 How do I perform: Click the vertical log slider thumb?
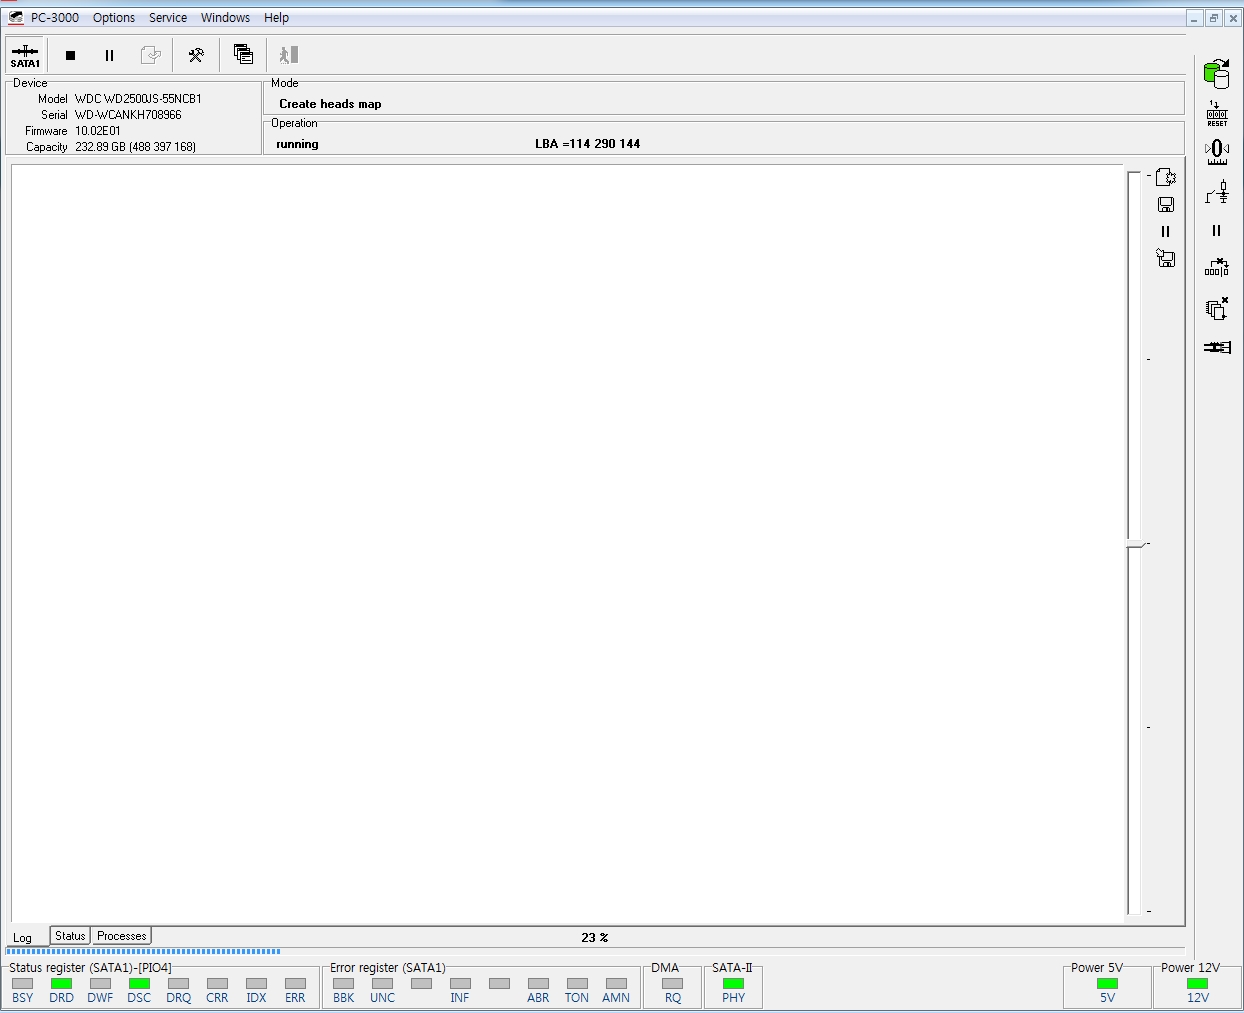pos(1135,544)
